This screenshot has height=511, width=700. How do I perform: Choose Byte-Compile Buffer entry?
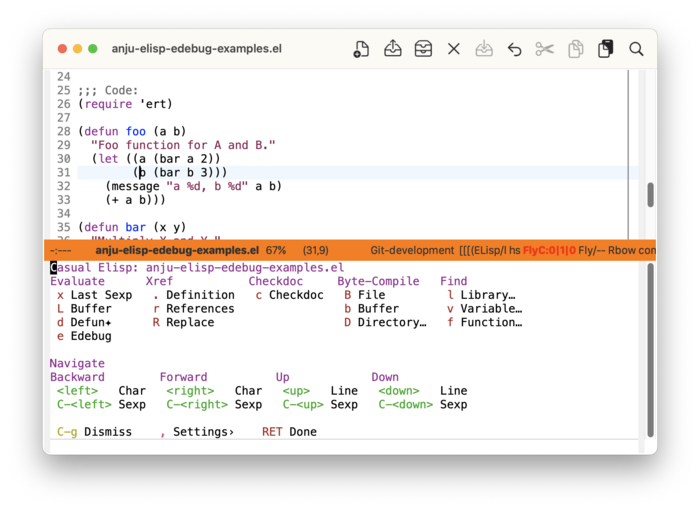click(372, 309)
